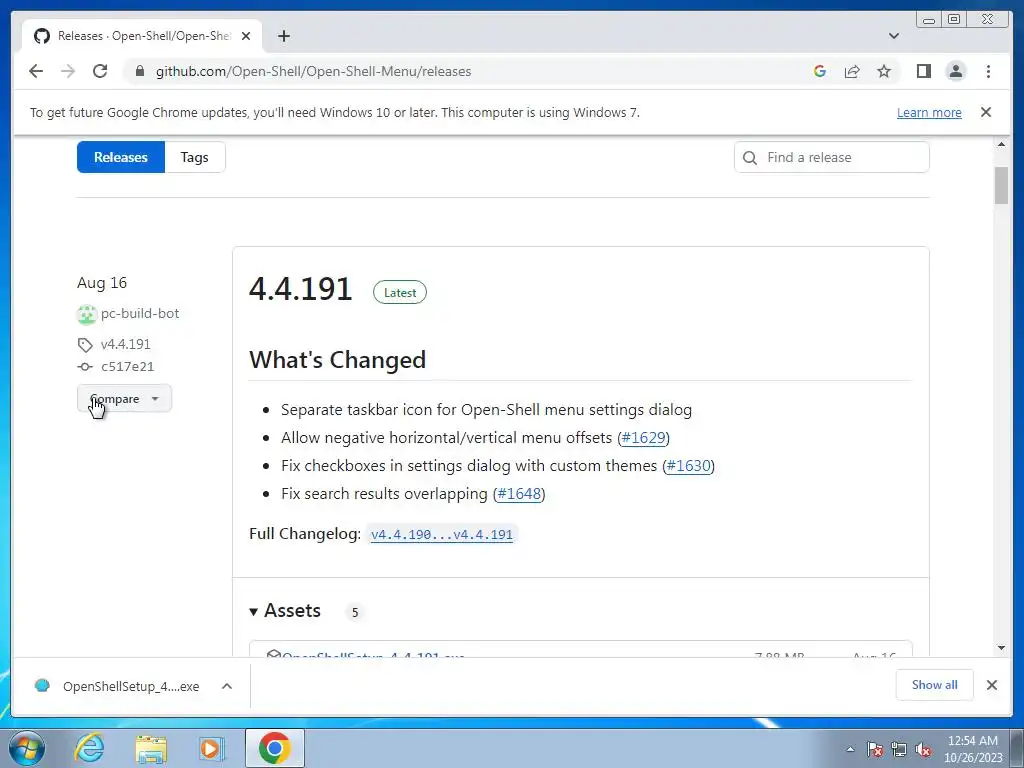
Task: Show hidden system tray icons
Action: tap(850, 749)
